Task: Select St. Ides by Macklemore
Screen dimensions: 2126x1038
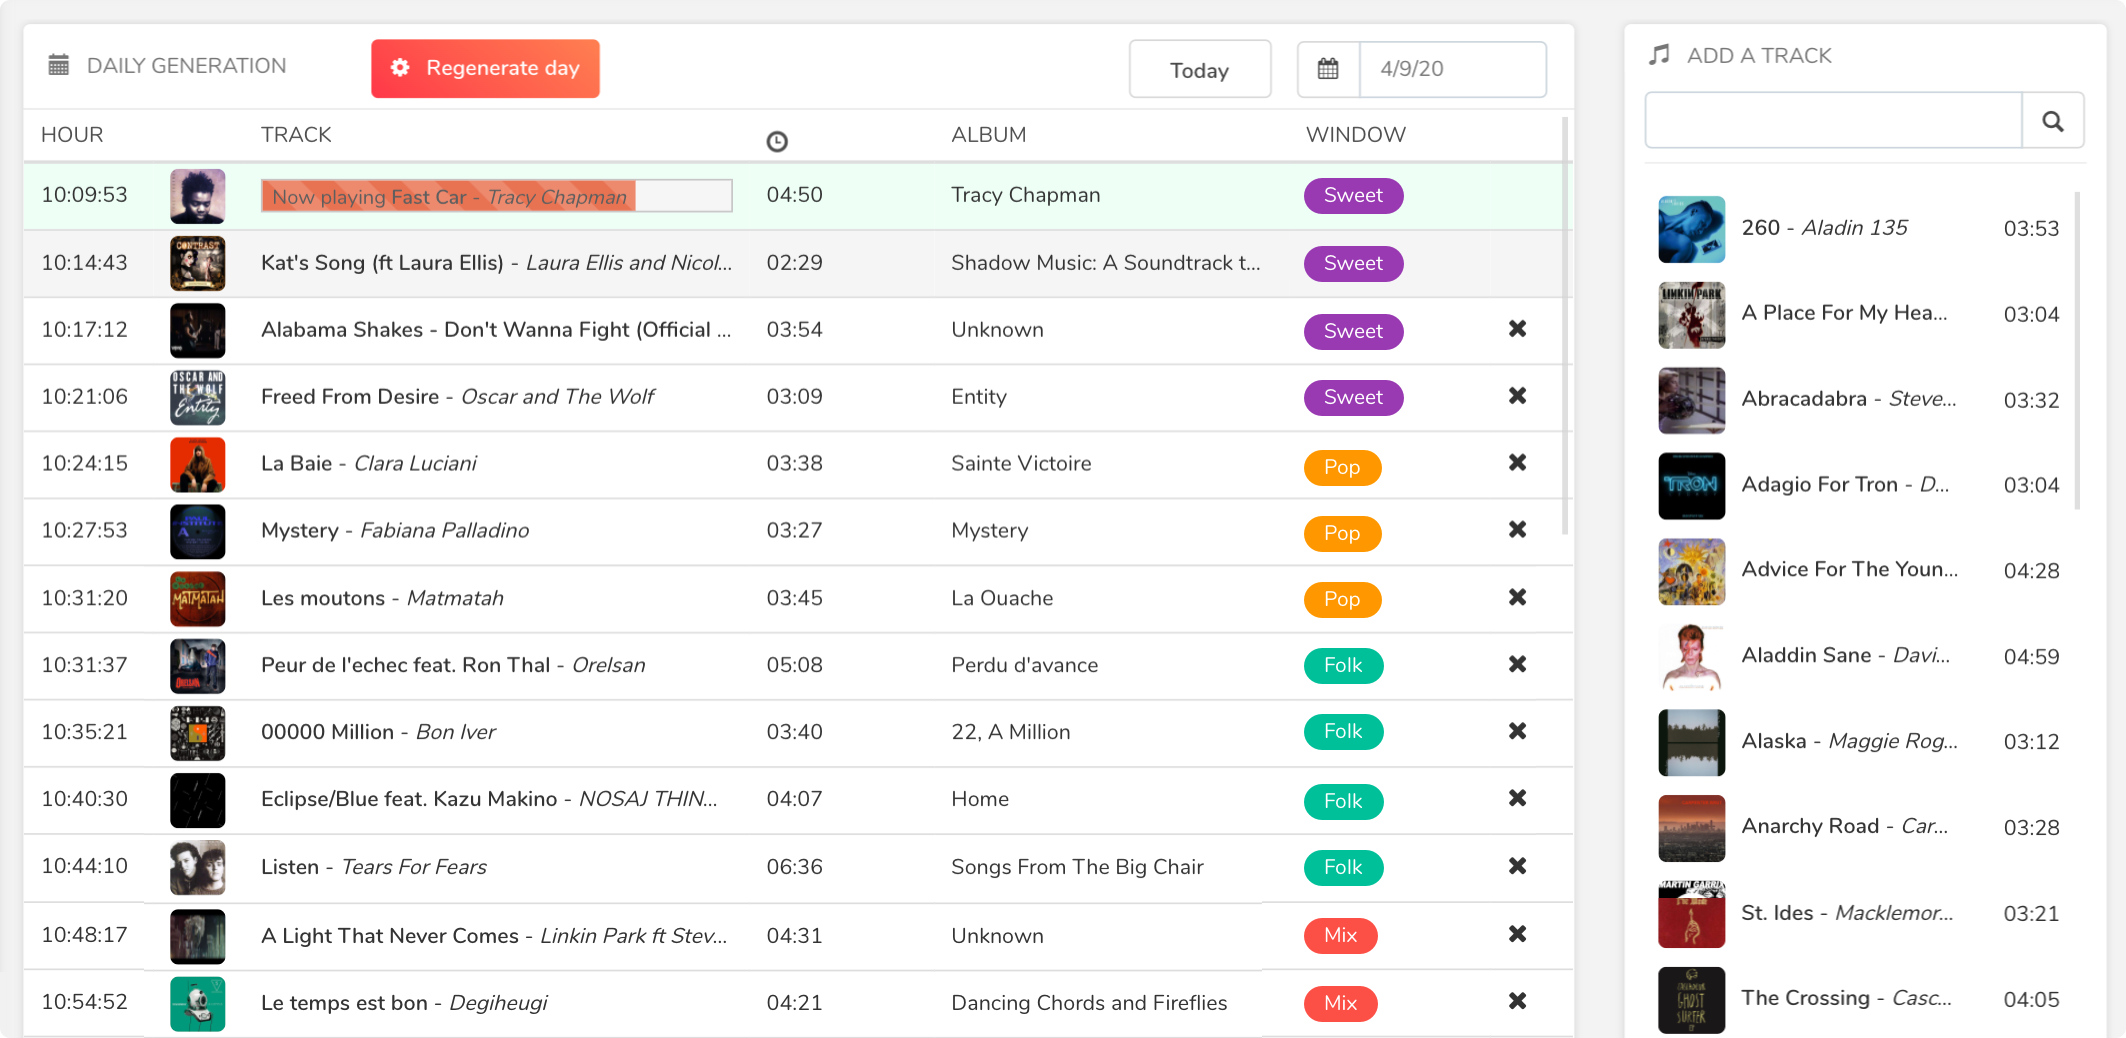Action: [x=1859, y=914]
